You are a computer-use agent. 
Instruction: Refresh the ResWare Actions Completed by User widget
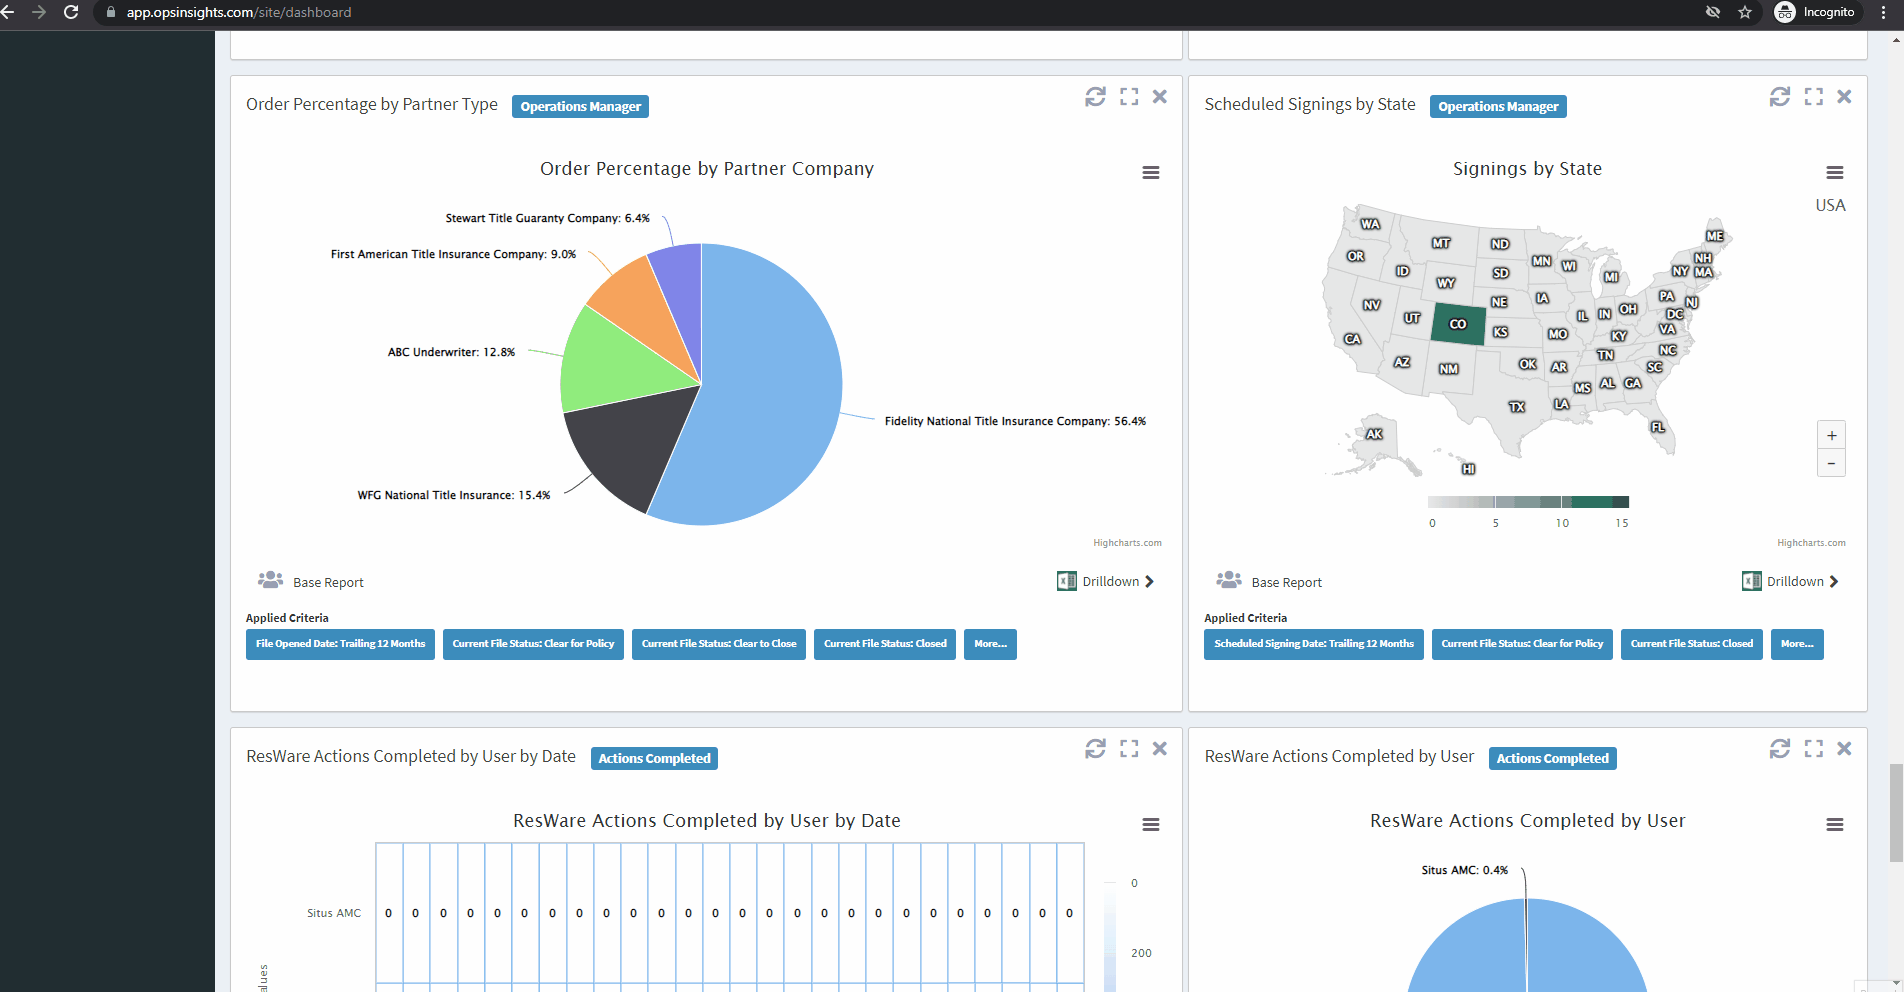coord(1779,749)
